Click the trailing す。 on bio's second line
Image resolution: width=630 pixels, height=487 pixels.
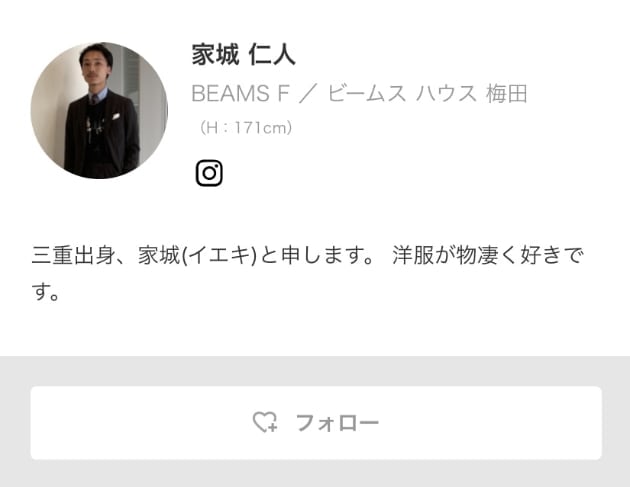coord(46,292)
